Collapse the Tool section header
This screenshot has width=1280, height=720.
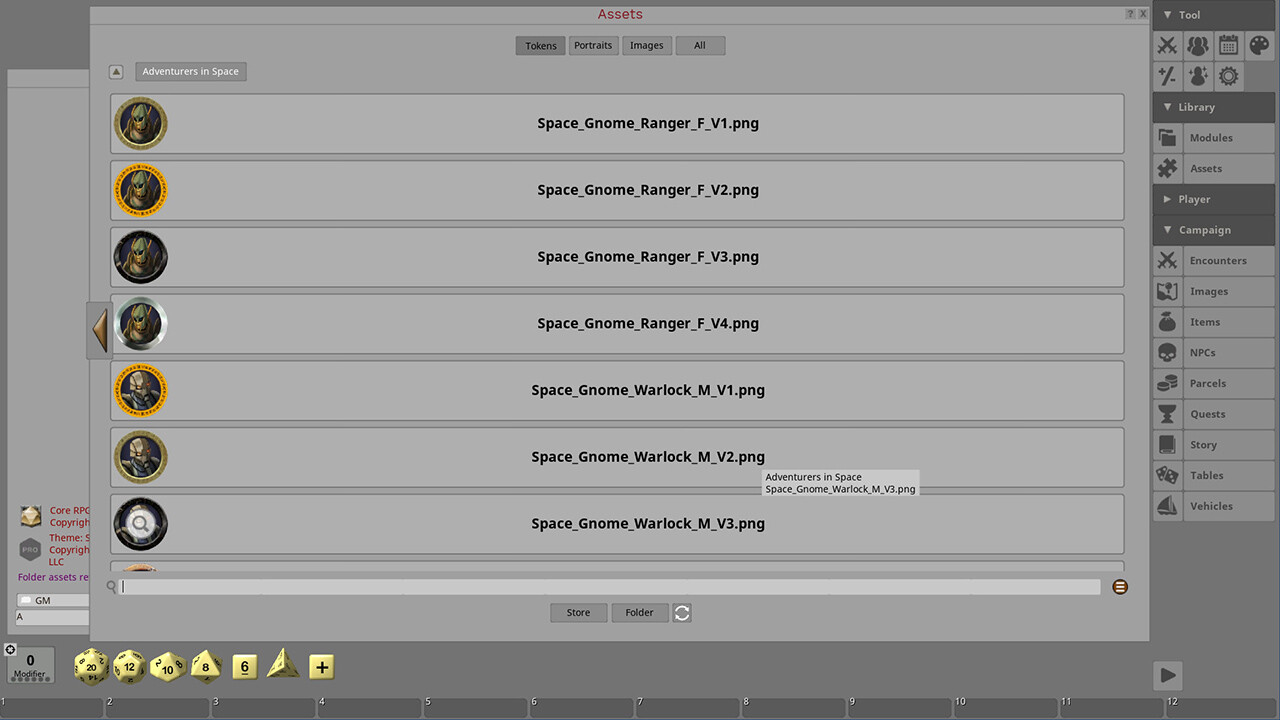(1189, 15)
